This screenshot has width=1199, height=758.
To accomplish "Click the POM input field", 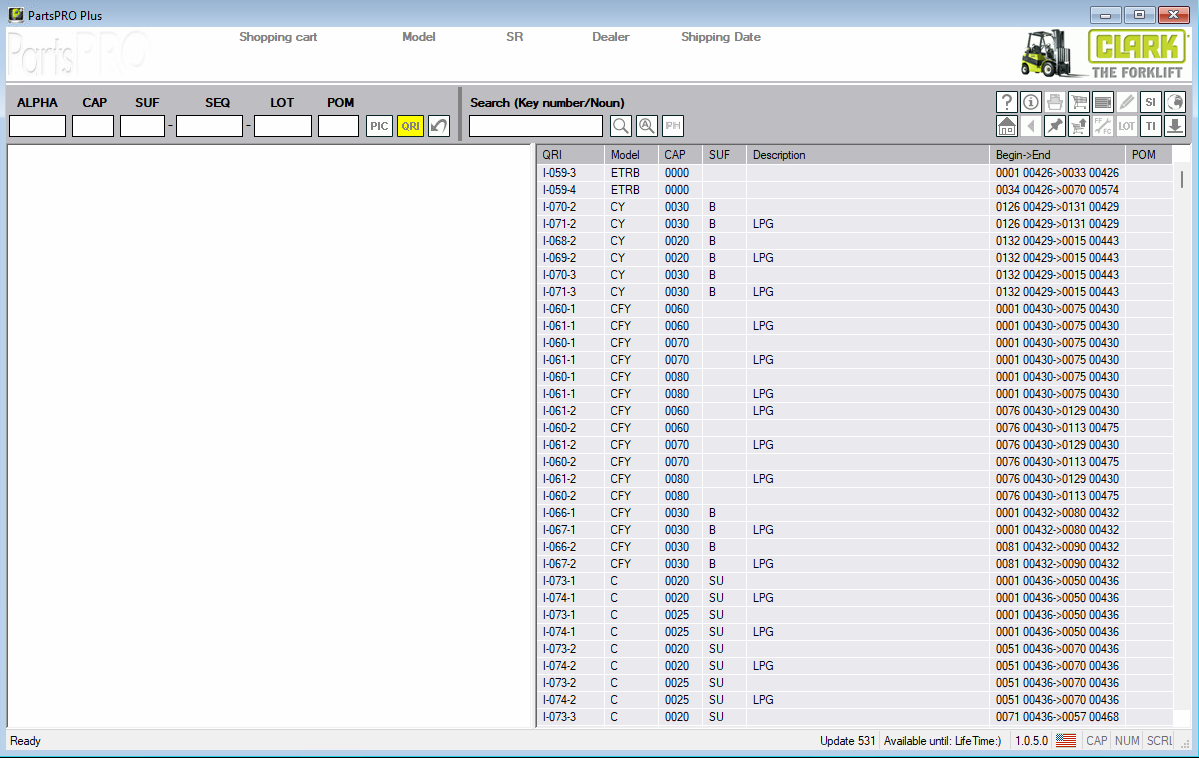I will click(339, 126).
